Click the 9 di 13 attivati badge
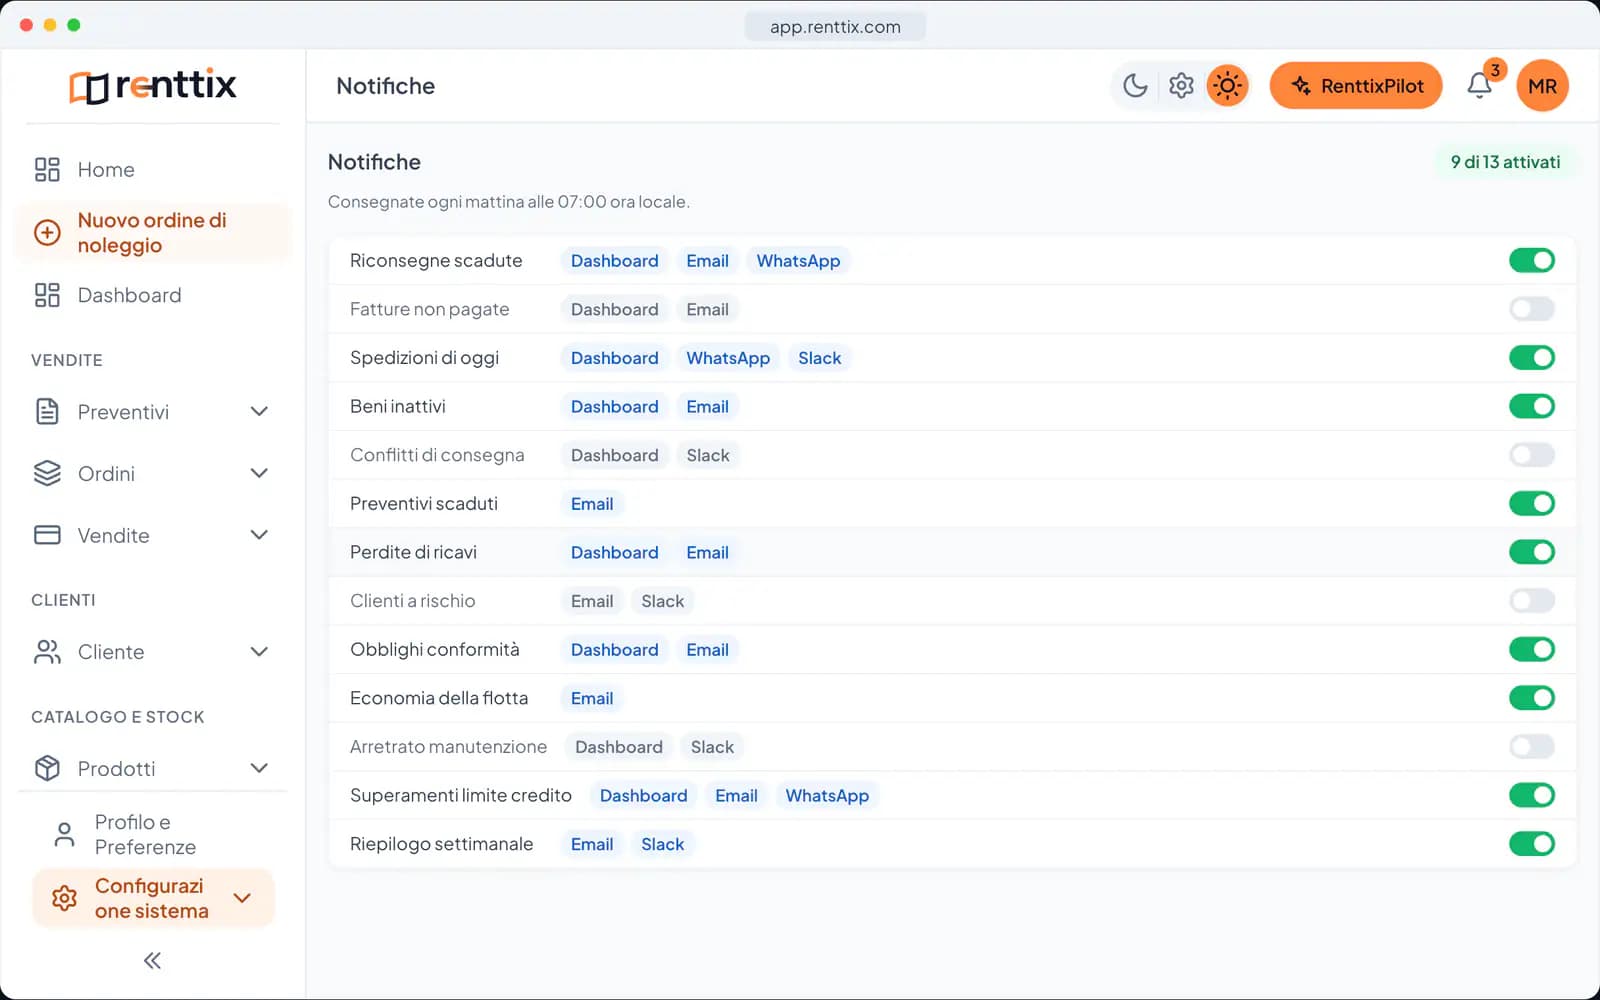The height and width of the screenshot is (1000, 1600). click(x=1505, y=162)
